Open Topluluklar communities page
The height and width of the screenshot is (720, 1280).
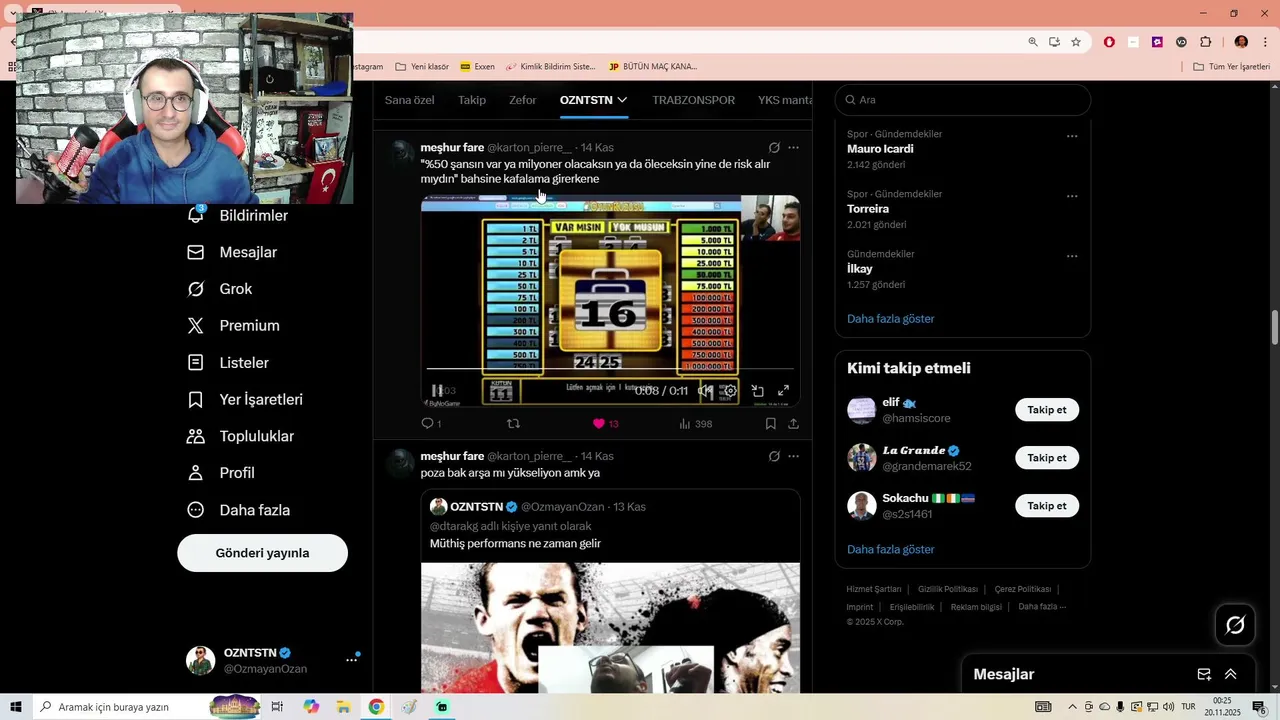click(240, 436)
